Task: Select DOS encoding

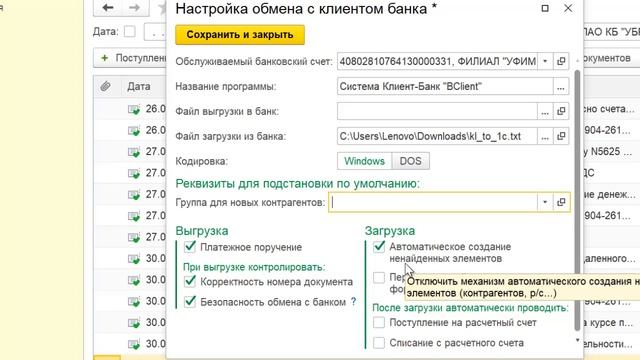Action: click(x=410, y=161)
